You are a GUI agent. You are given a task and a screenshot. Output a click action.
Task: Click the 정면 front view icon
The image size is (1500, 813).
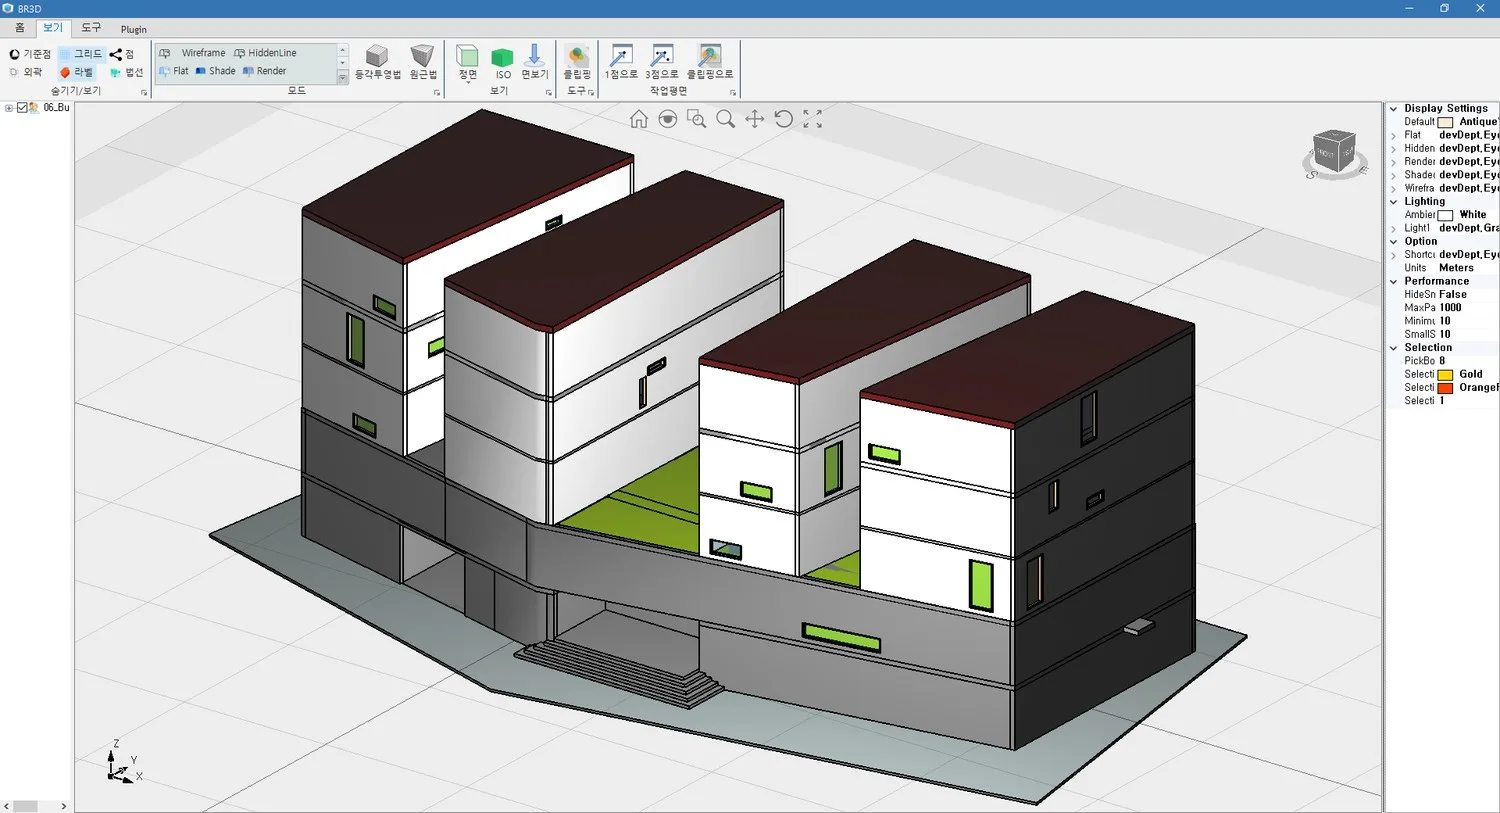click(x=467, y=62)
